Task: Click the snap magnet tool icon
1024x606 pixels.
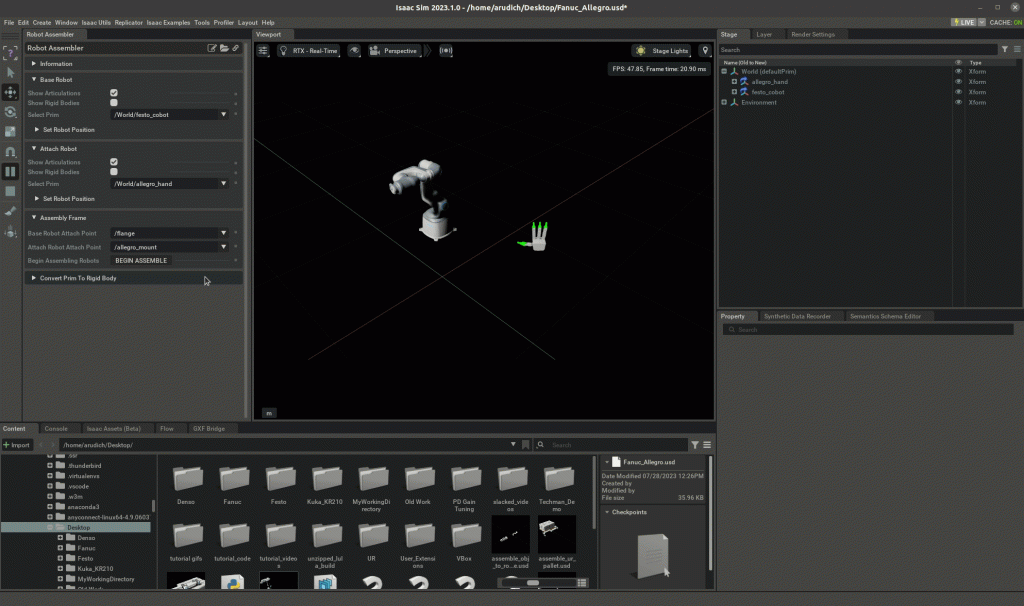Action: pyautogui.click(x=11, y=151)
